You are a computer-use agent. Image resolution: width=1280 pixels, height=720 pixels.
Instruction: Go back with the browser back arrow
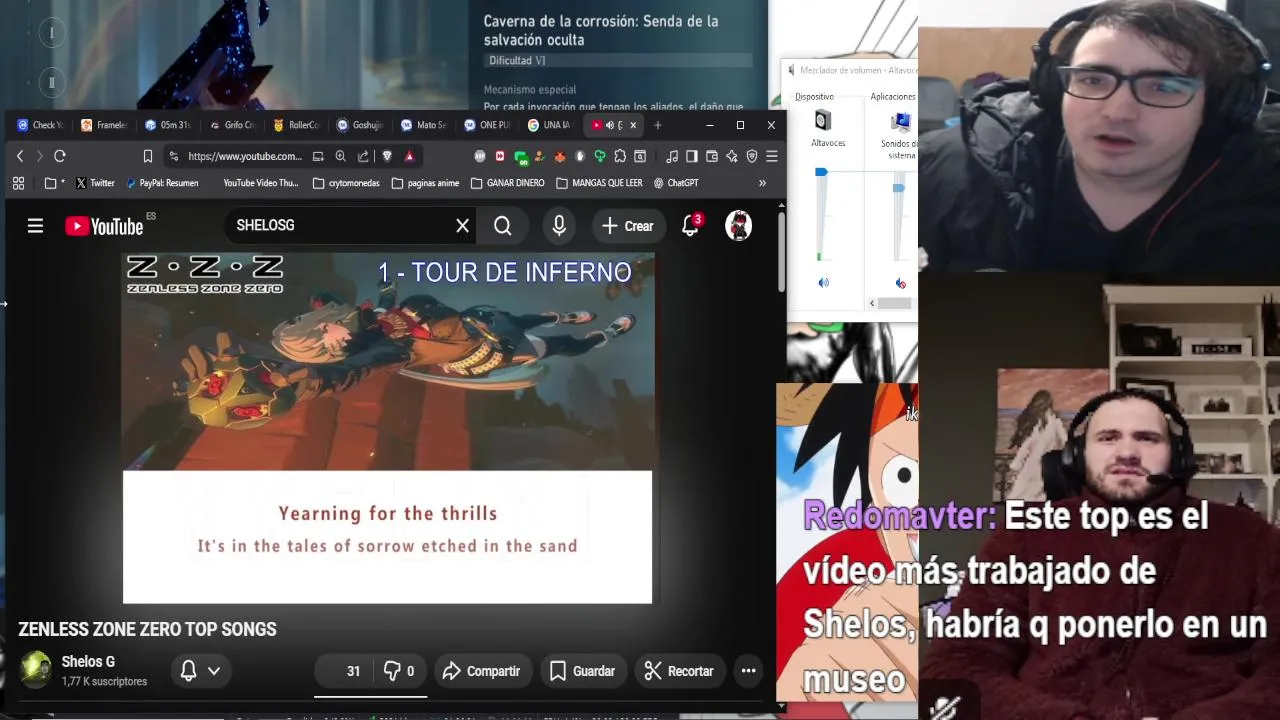point(20,156)
